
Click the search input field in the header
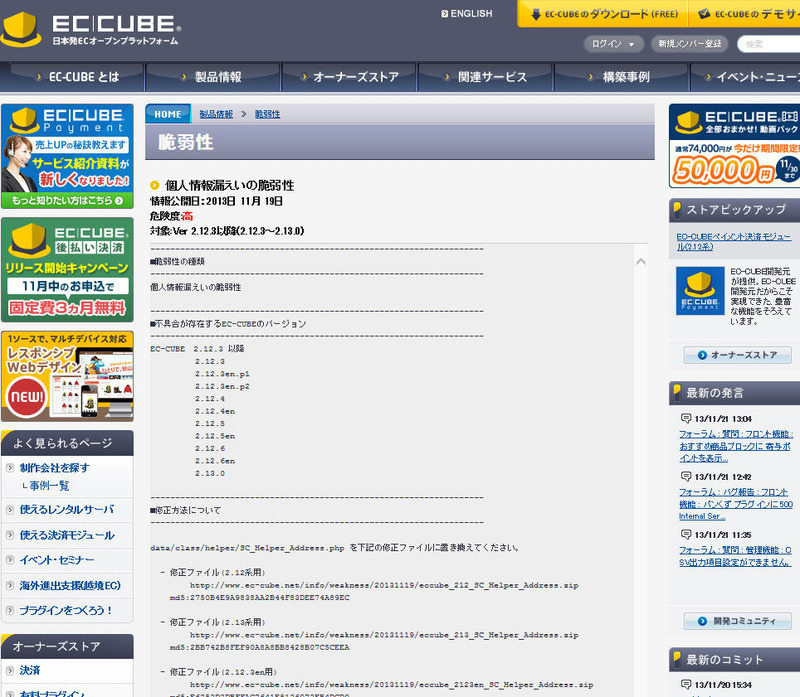click(x=770, y=44)
